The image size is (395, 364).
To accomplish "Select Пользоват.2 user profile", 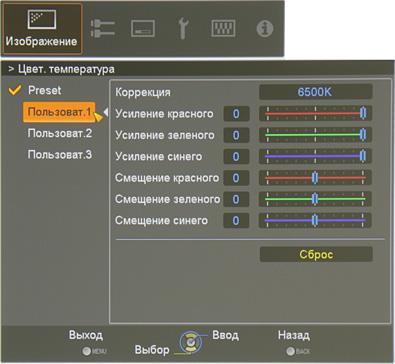I will [x=60, y=134].
